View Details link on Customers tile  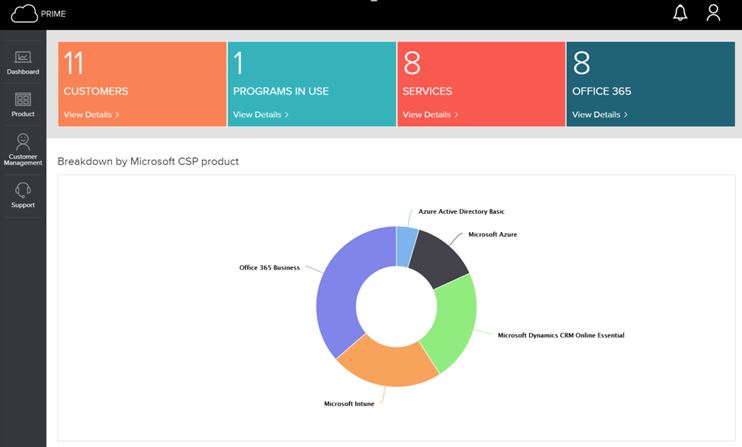[91, 115]
